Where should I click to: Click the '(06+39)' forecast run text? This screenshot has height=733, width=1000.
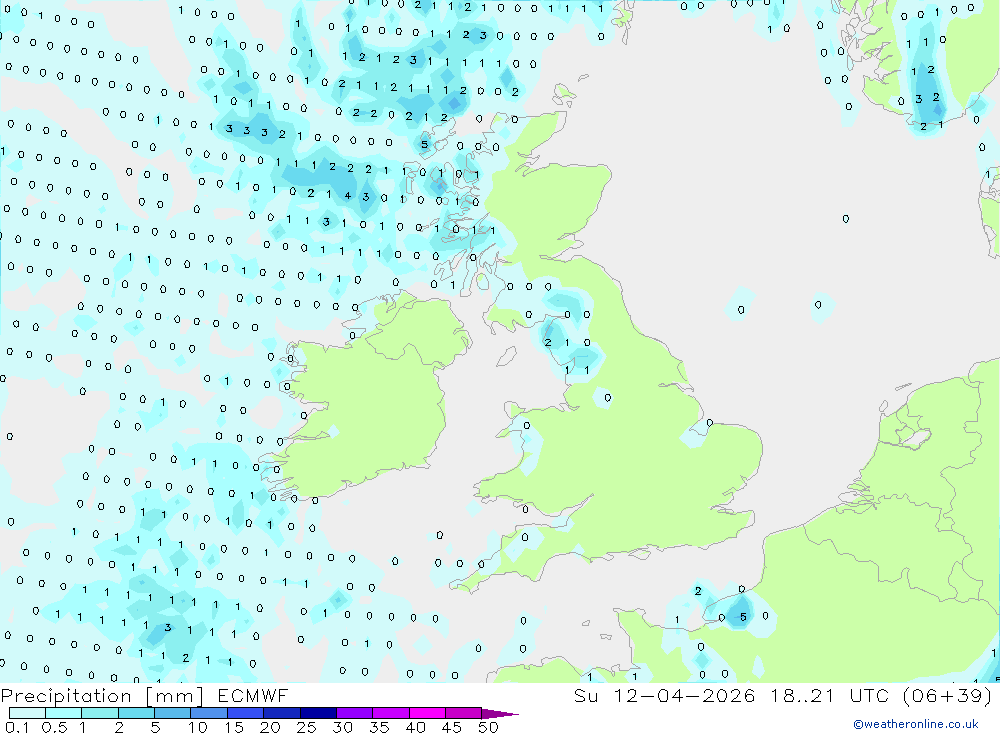pos(948,695)
